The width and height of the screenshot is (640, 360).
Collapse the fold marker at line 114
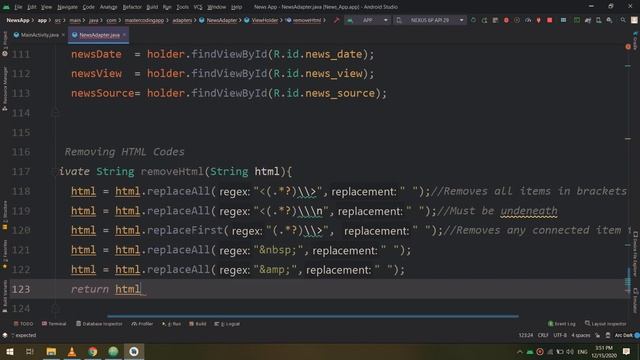56,112
